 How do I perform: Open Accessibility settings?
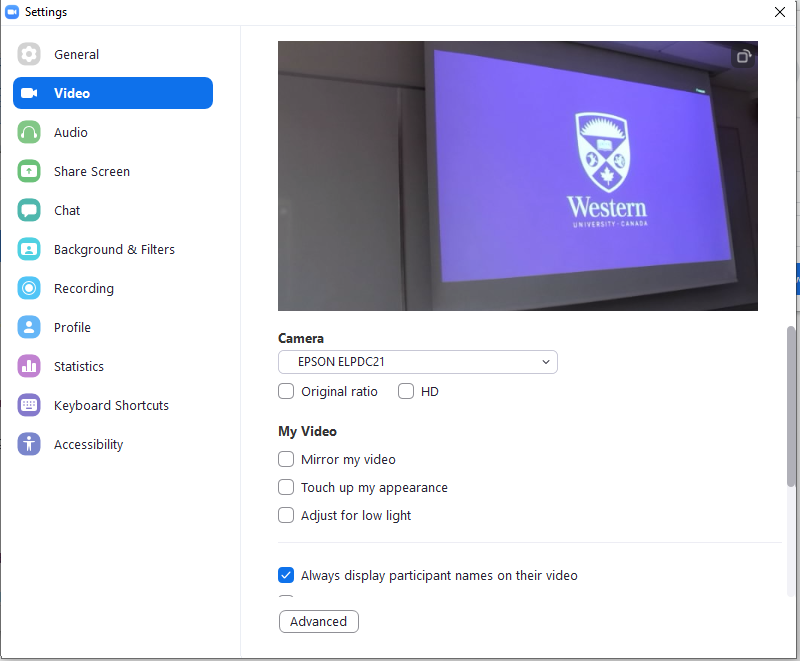(x=113, y=444)
